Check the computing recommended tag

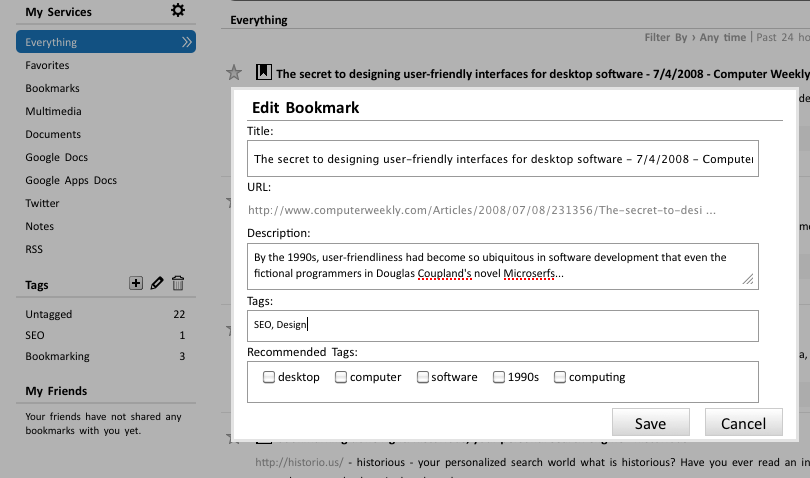click(x=559, y=377)
